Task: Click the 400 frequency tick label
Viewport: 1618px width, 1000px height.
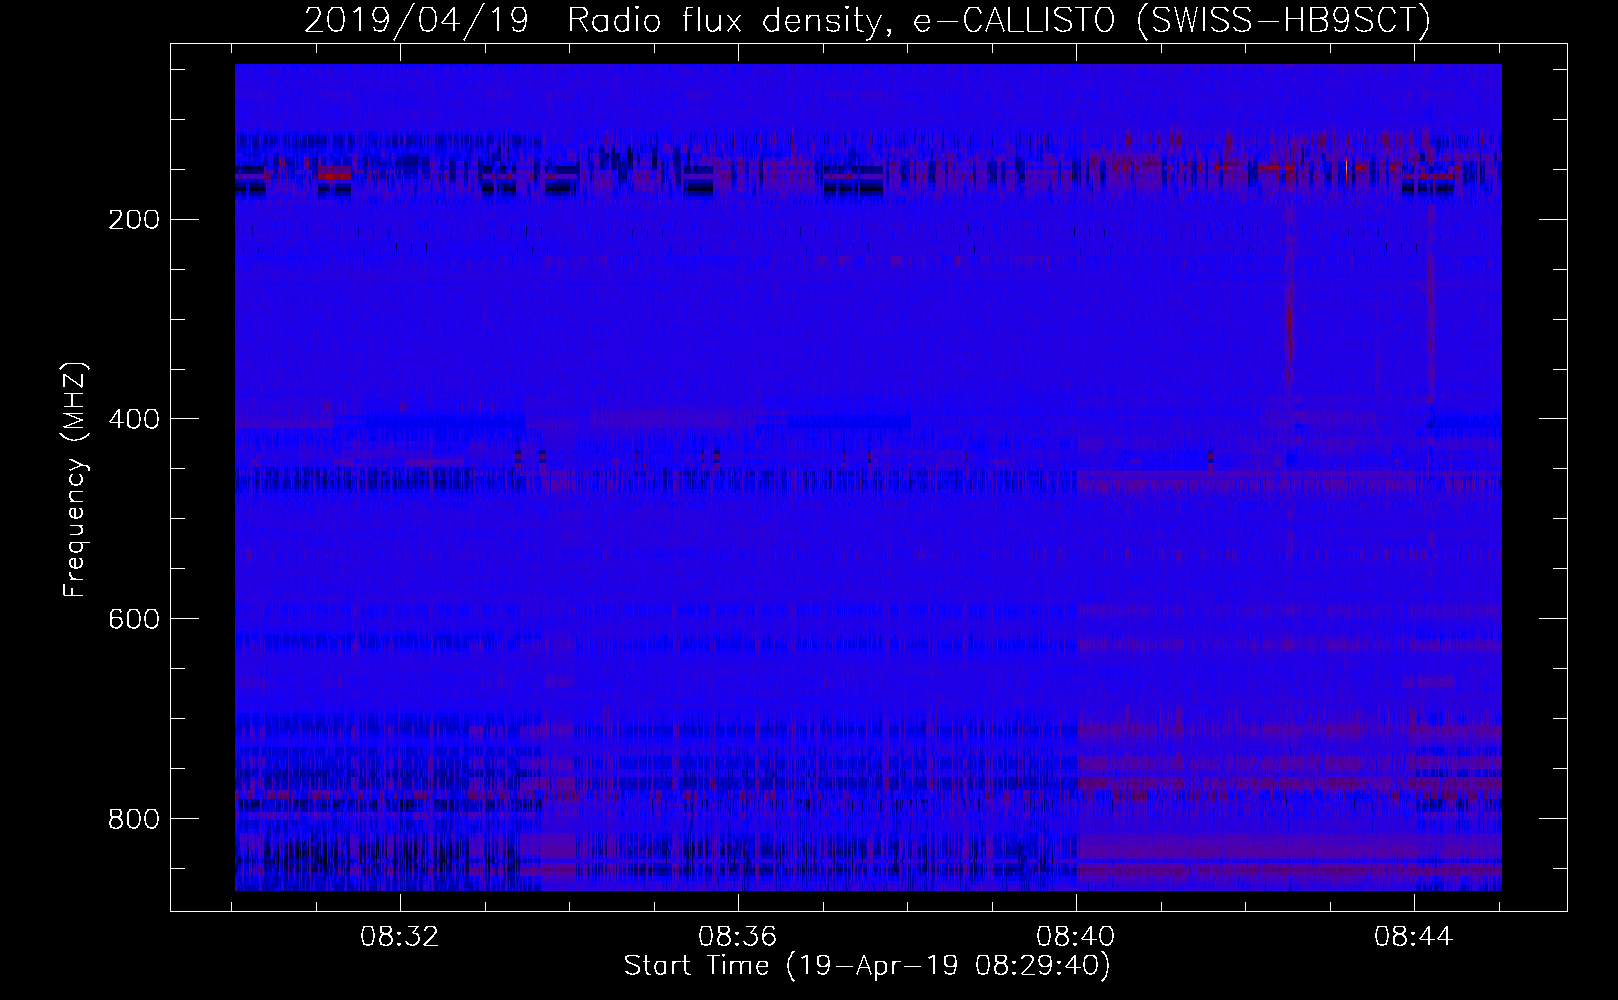Action: point(133,419)
